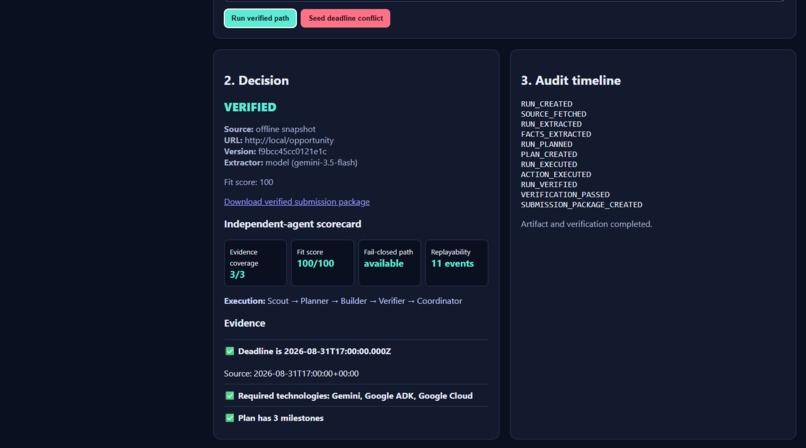Viewport: 806px width, 448px height.
Task: Select the Fit score 100/100 card
Action: click(322, 263)
